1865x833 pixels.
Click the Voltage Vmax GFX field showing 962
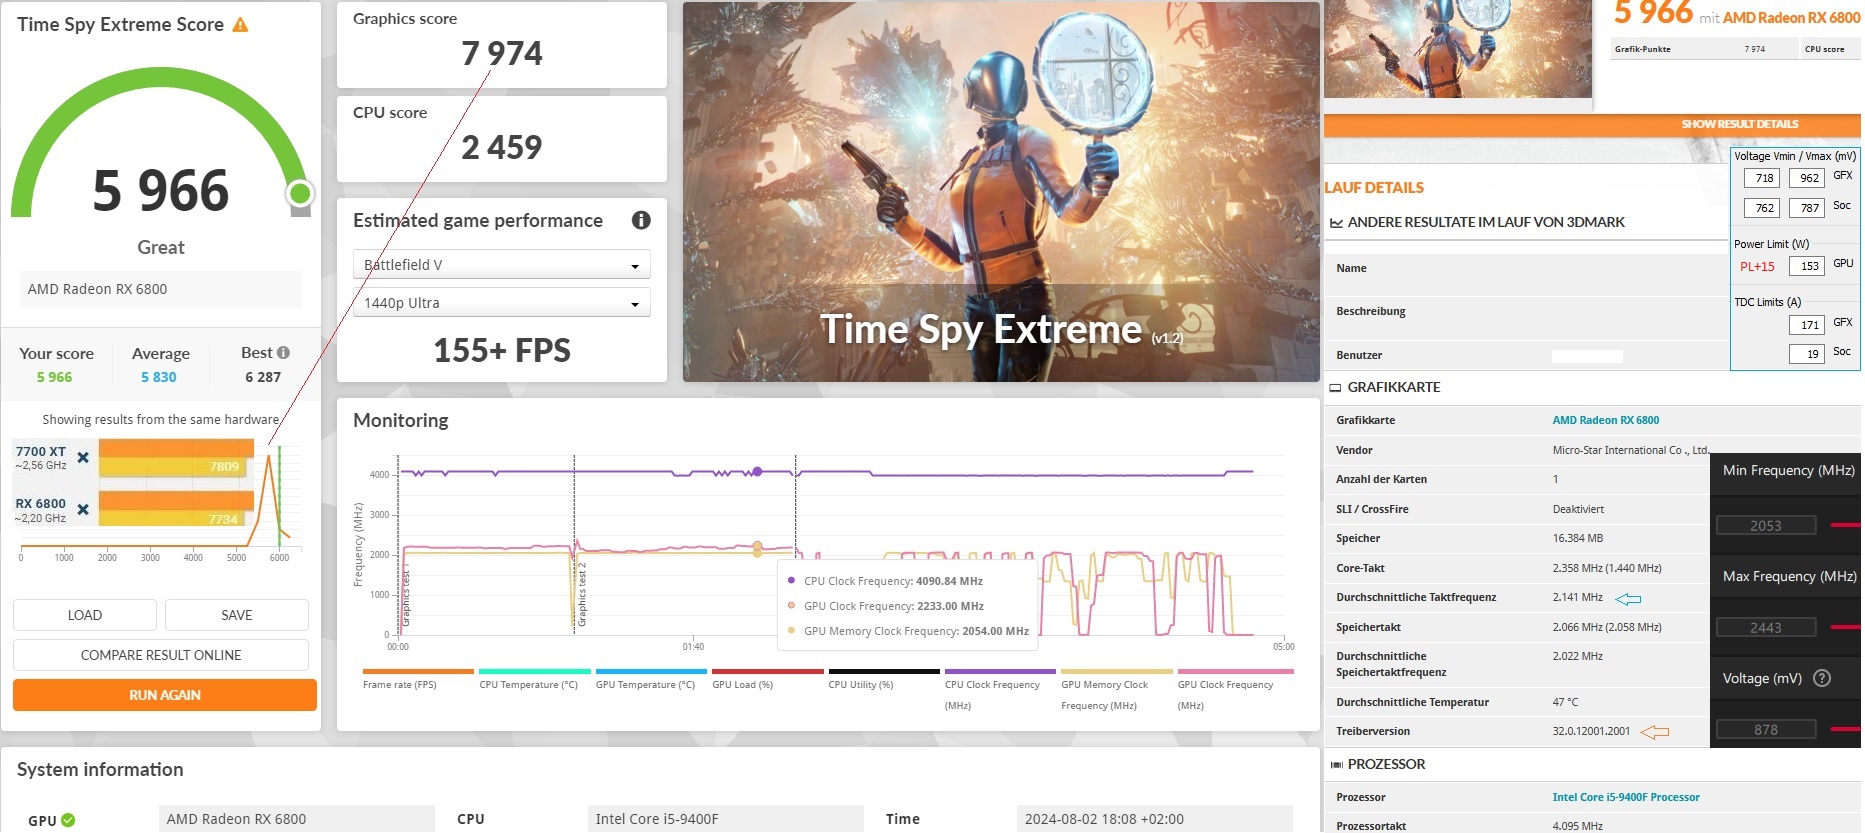coord(1807,178)
